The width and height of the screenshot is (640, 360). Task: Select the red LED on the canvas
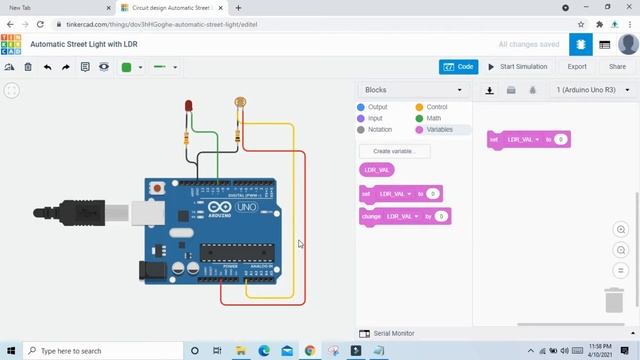pyautogui.click(x=188, y=106)
